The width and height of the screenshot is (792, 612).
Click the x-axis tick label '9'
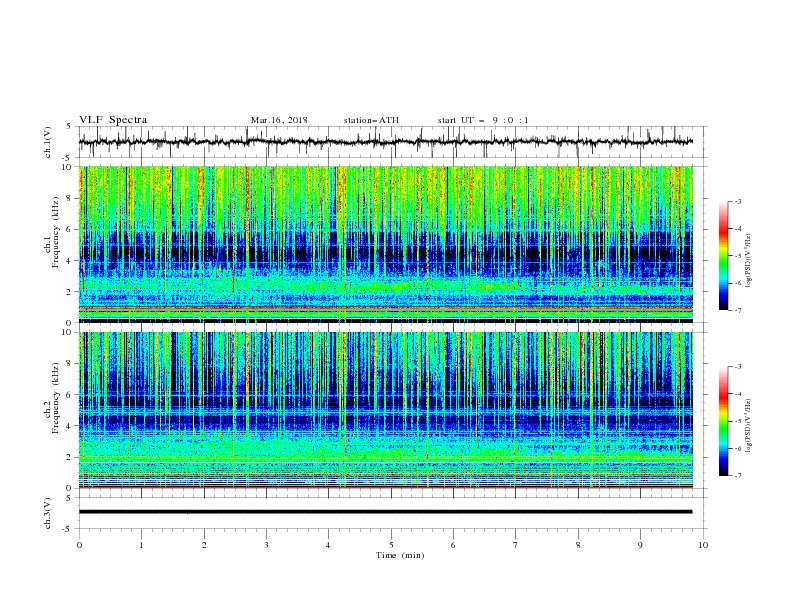tap(640, 545)
